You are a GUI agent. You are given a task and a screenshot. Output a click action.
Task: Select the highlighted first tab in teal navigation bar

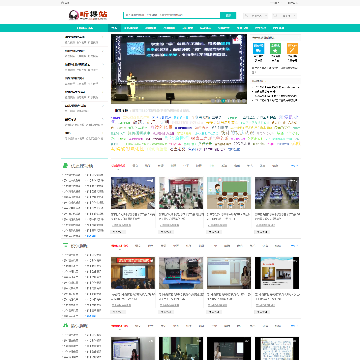(x=114, y=28)
